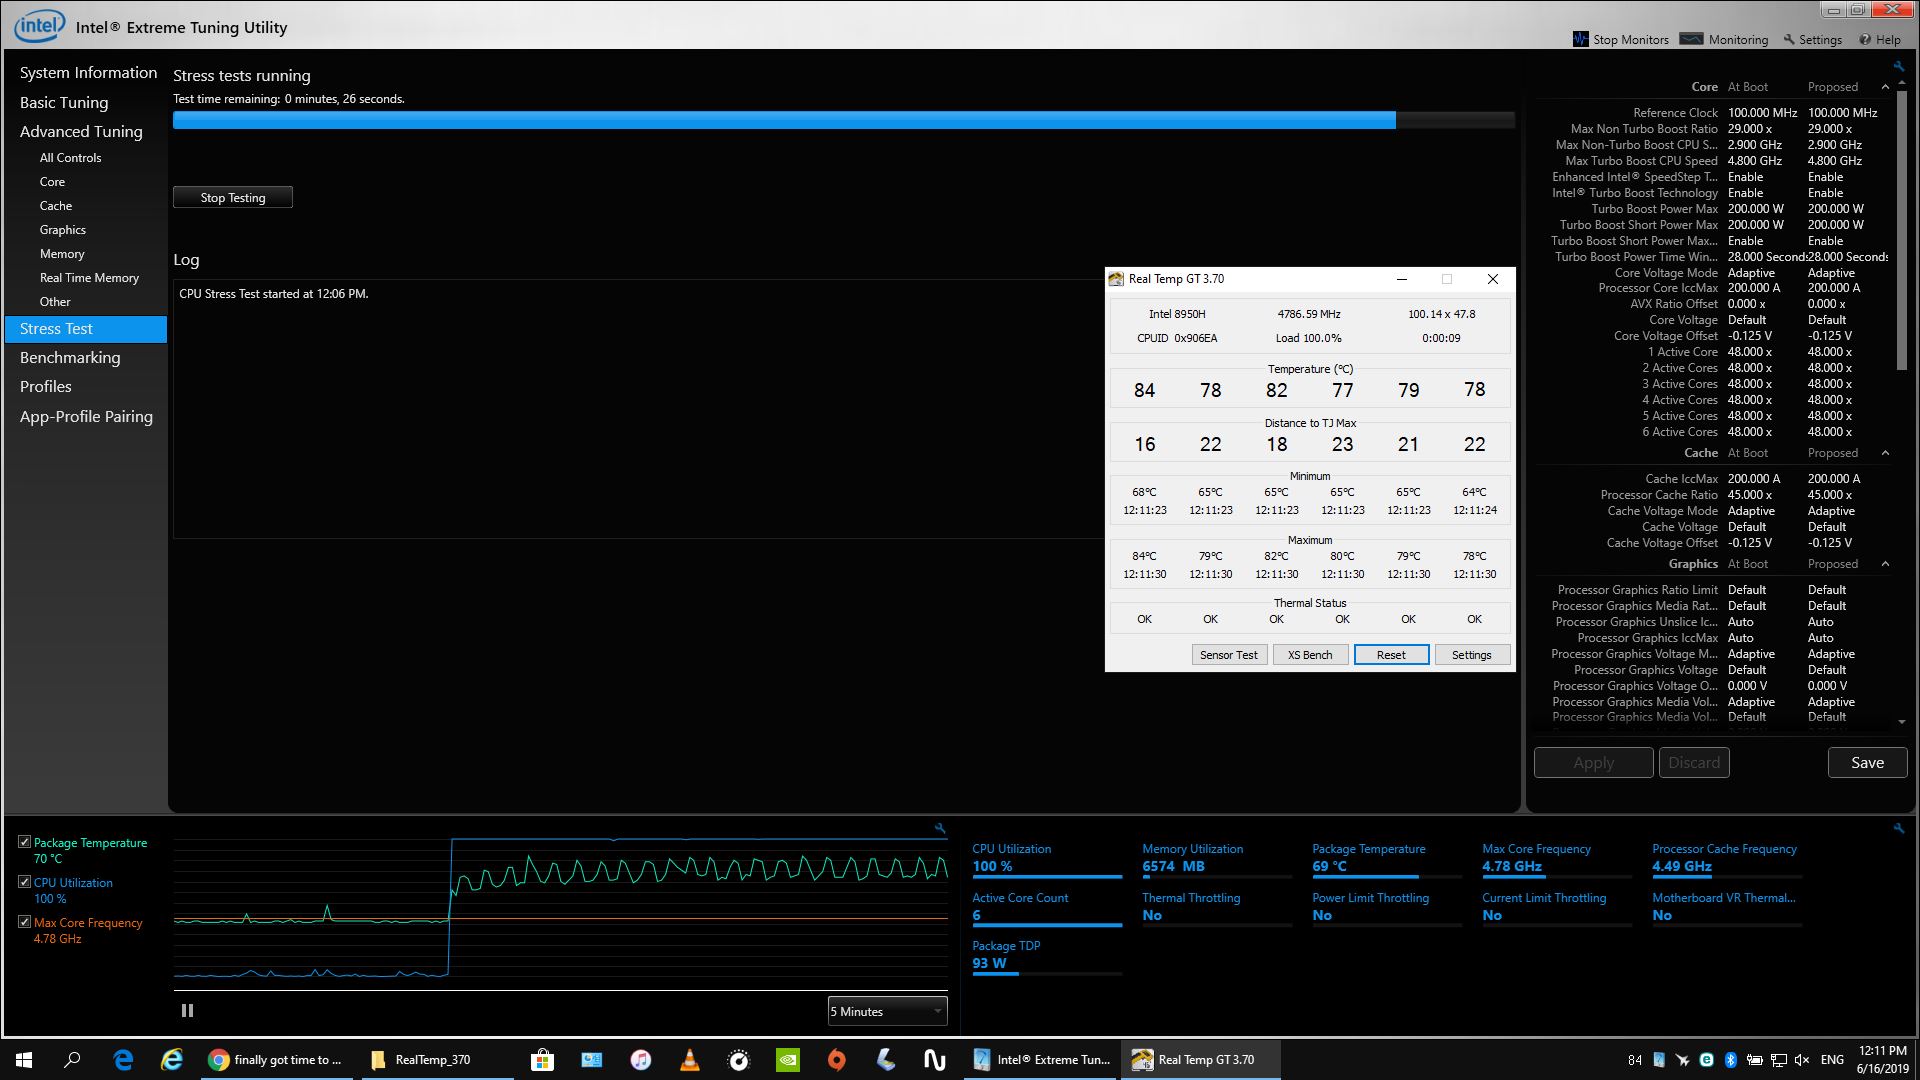Click Save in the tuning panel
This screenshot has width=1920, height=1080.
pos(1867,762)
